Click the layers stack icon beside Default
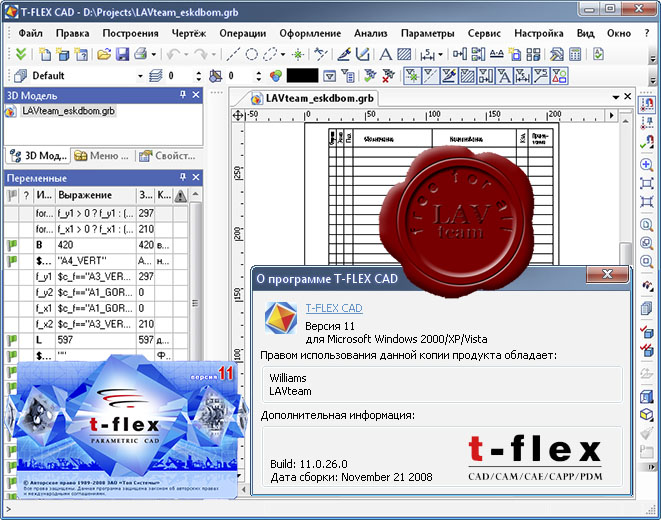 [x=156, y=76]
